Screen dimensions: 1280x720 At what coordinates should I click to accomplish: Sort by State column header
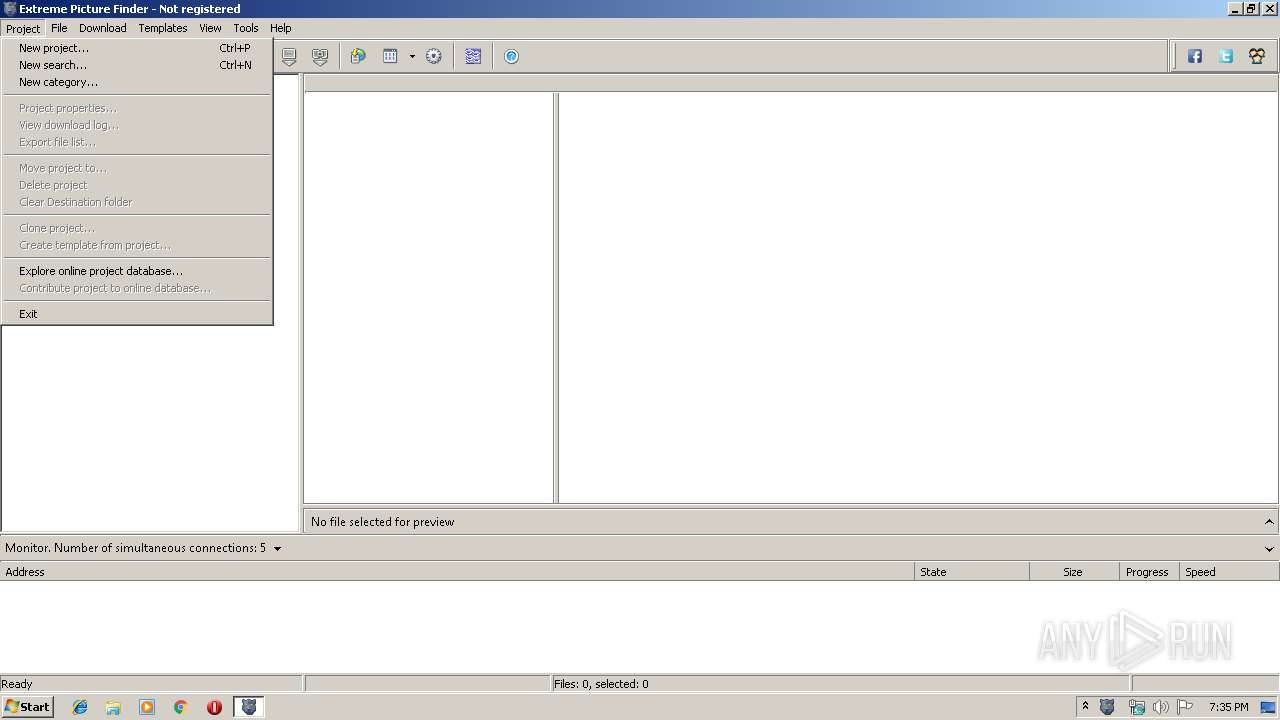tap(972, 572)
